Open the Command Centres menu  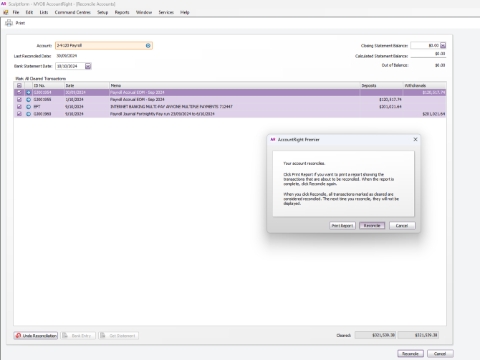tap(73, 12)
